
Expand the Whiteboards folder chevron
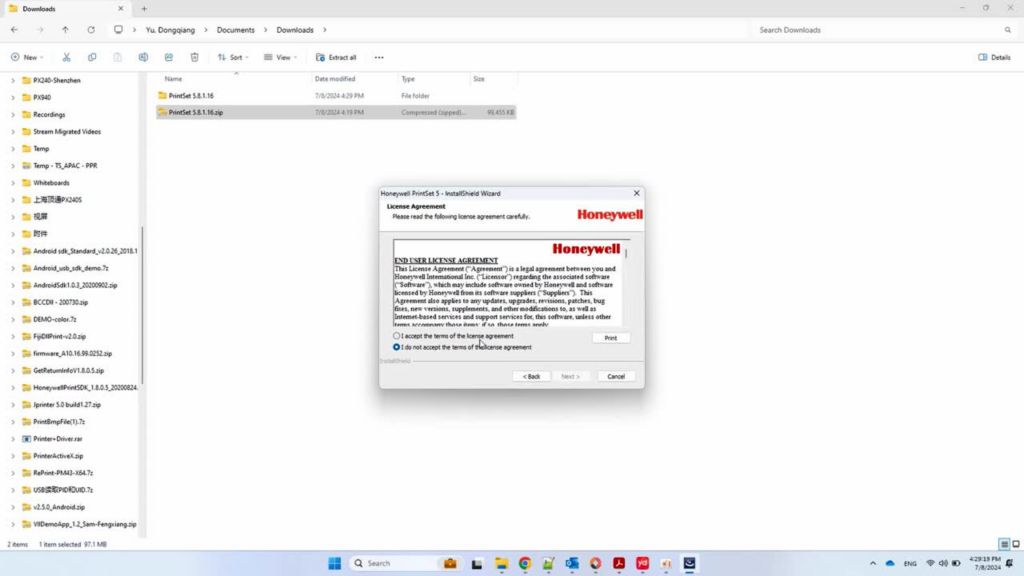13,183
